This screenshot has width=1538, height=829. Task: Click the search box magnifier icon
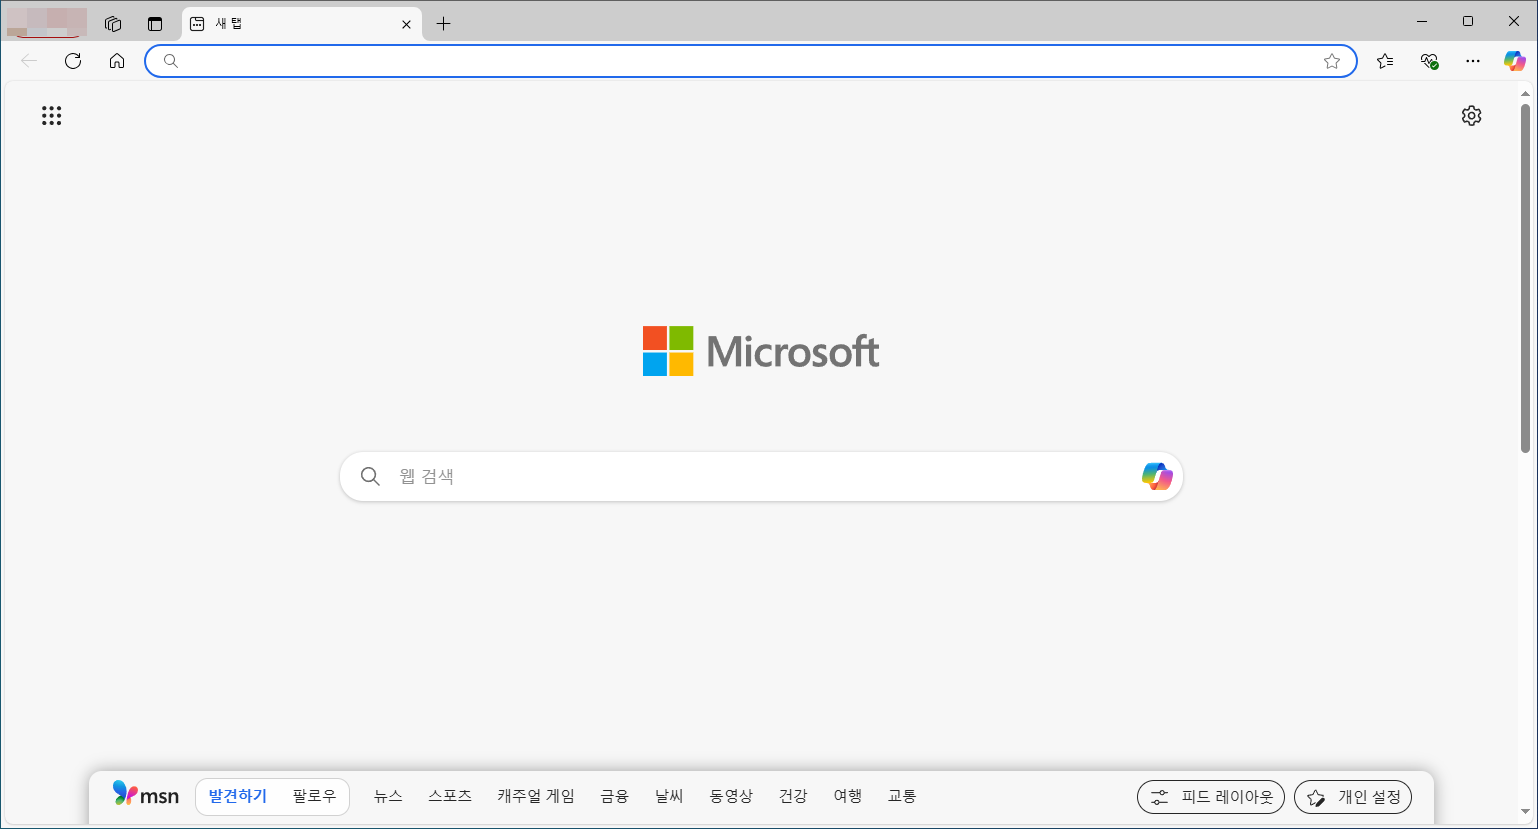[x=370, y=477]
